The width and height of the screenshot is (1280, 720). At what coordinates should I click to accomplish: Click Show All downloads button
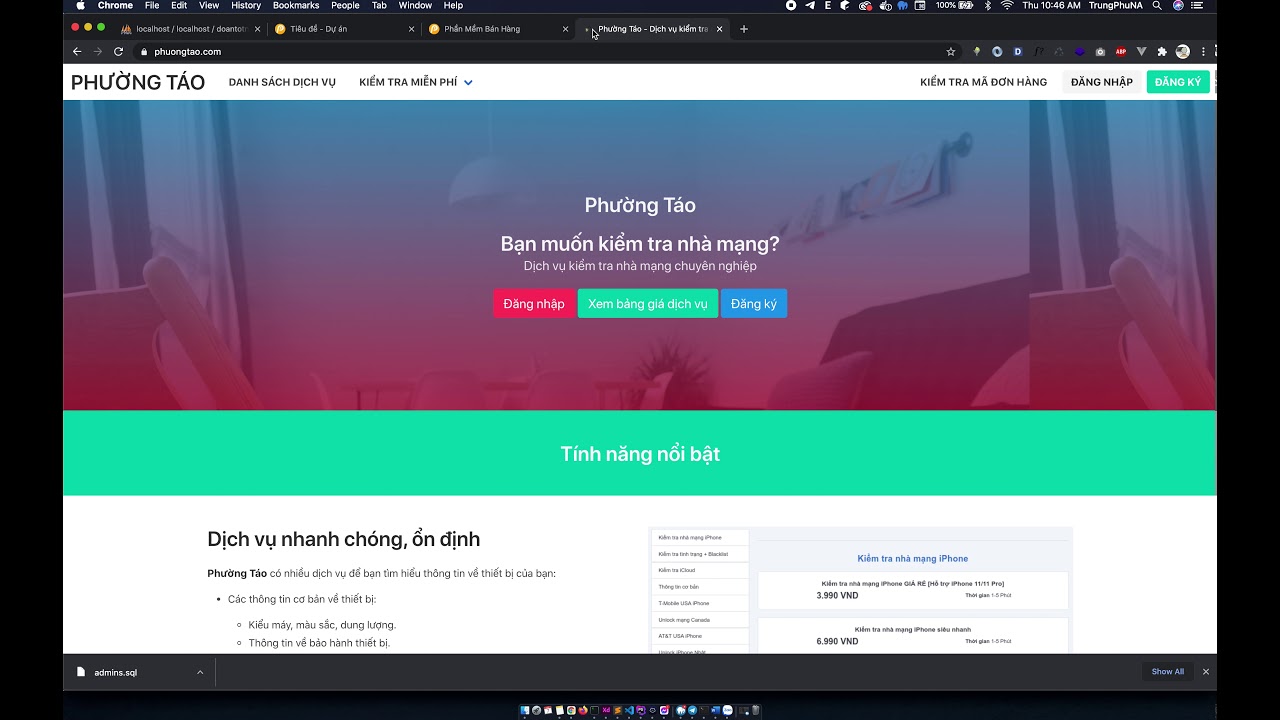point(1168,672)
